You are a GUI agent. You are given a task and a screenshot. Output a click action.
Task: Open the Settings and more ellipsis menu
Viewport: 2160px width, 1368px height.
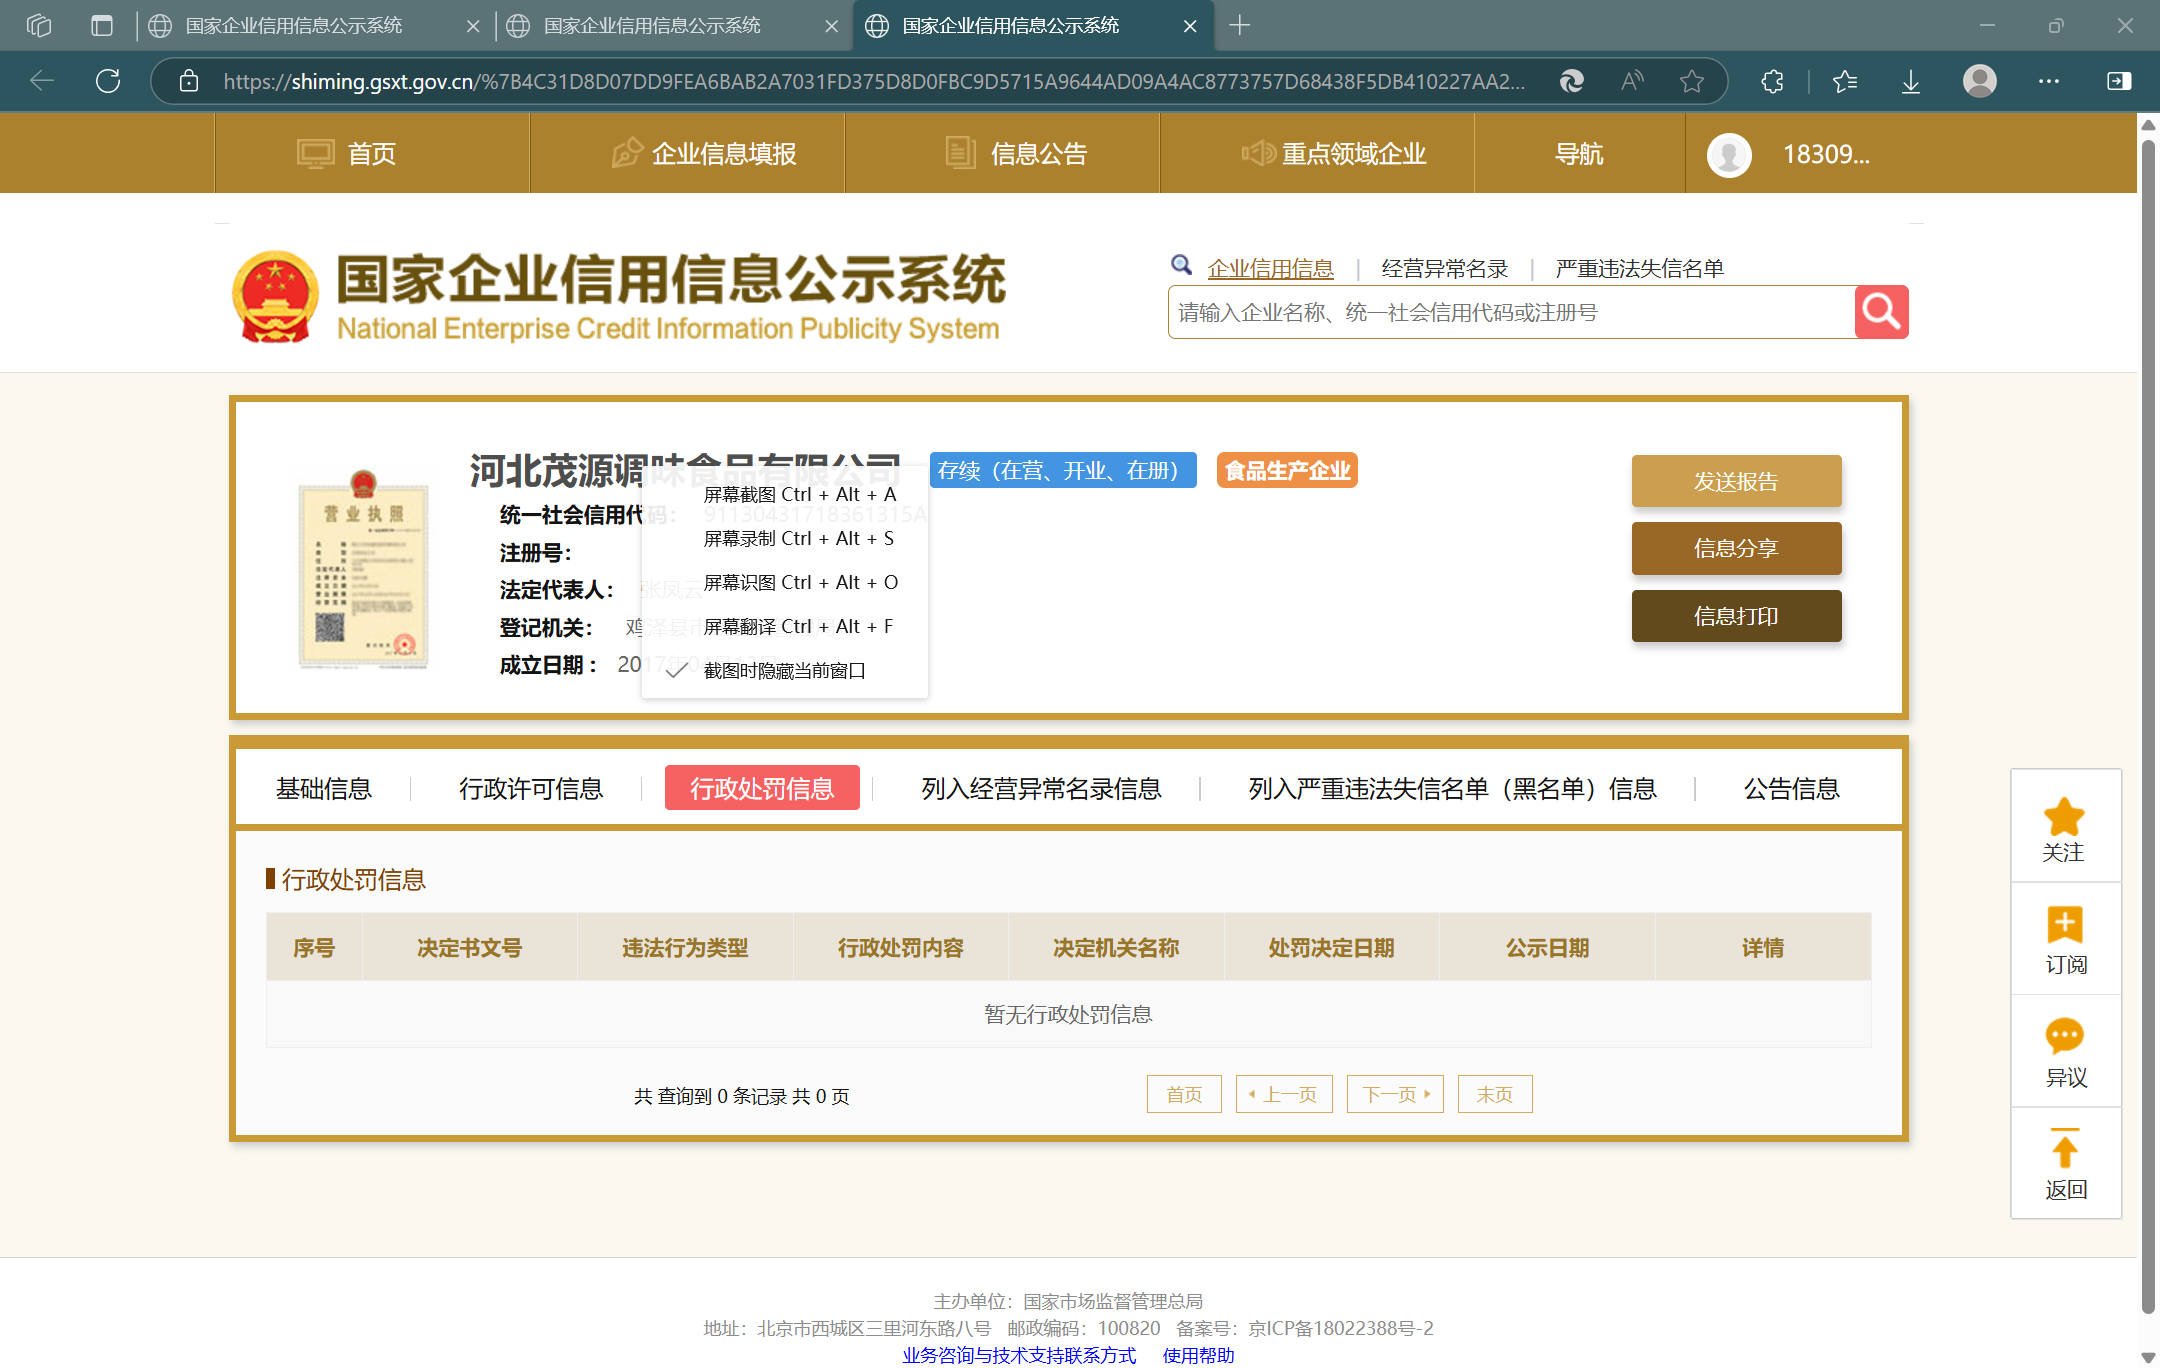coord(2049,81)
